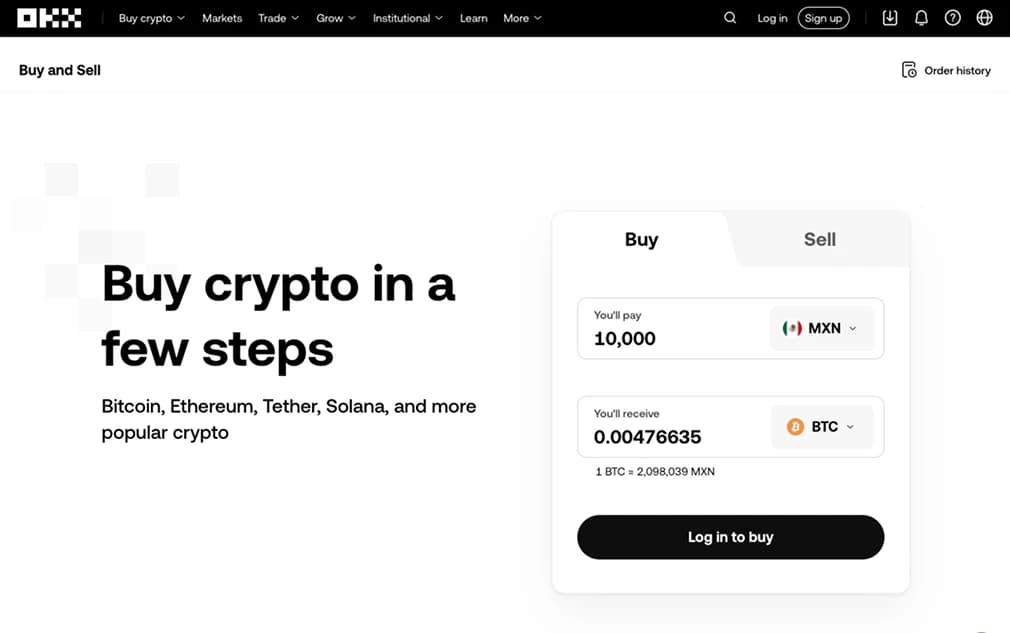
Task: Click the Order history icon
Action: (x=909, y=70)
